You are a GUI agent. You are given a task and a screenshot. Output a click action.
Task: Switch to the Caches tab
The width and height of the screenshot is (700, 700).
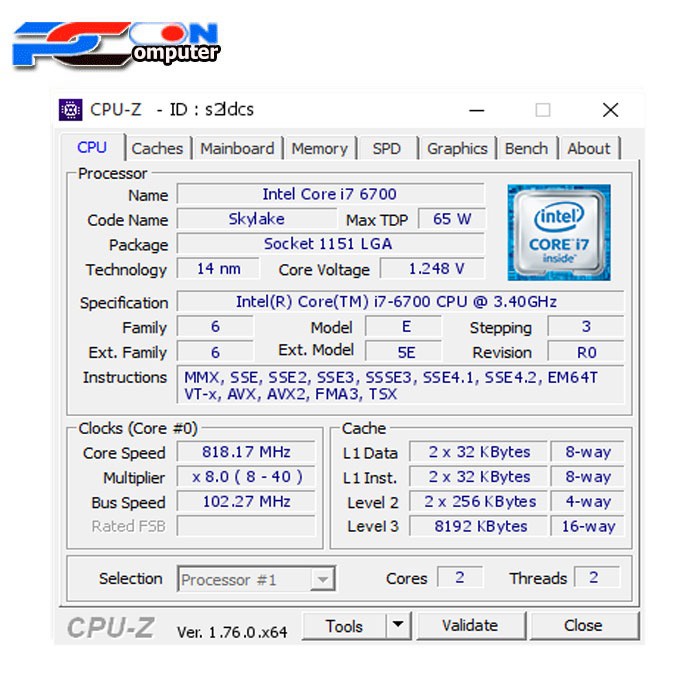coord(157,148)
